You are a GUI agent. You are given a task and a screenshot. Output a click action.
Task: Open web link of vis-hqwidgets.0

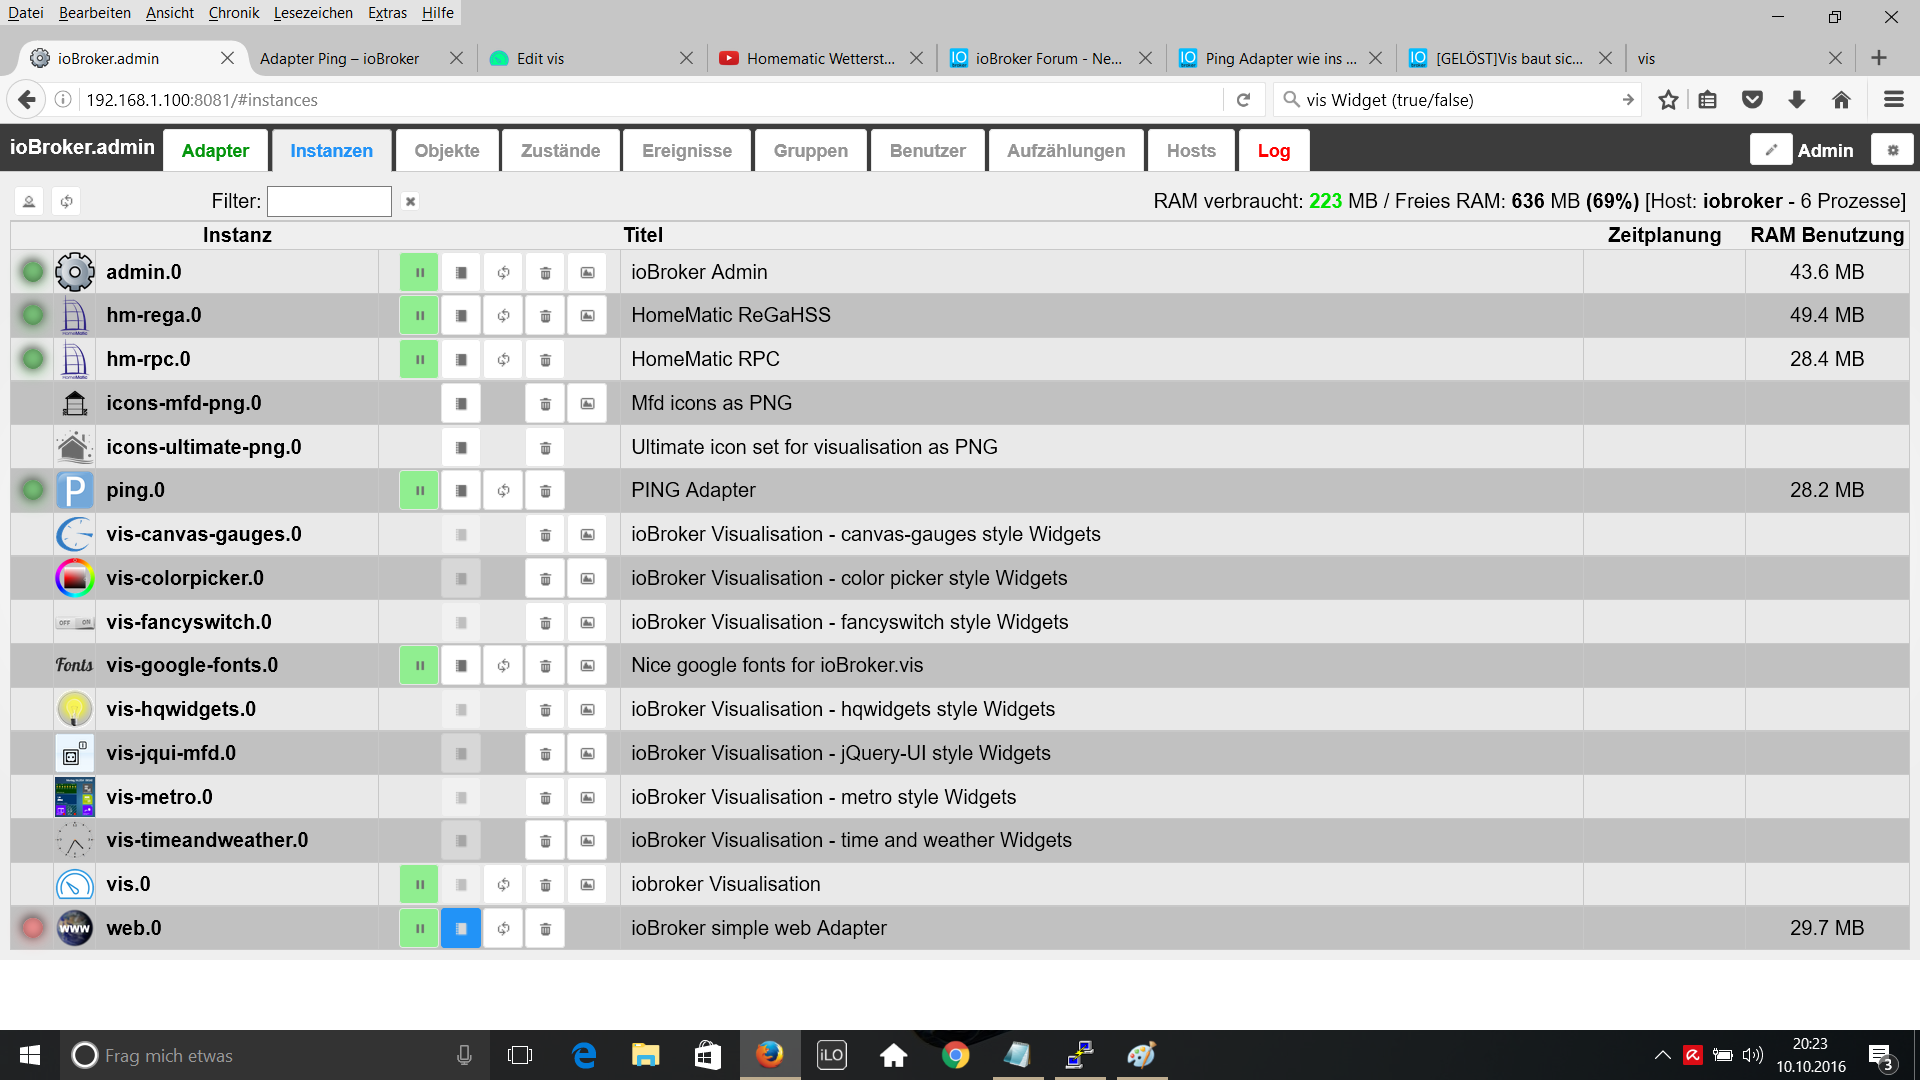(587, 709)
